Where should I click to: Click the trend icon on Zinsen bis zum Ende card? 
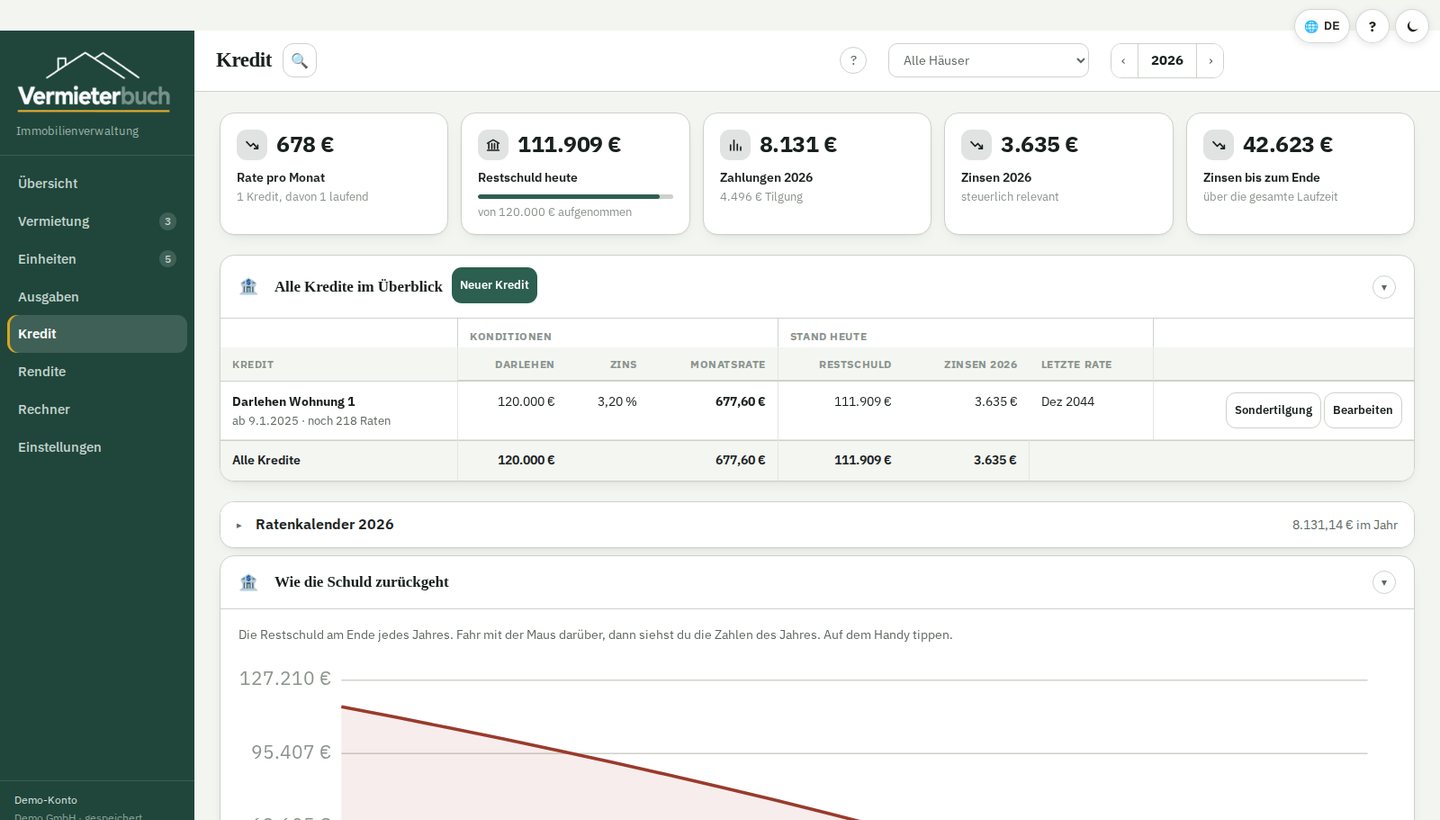[1218, 145]
